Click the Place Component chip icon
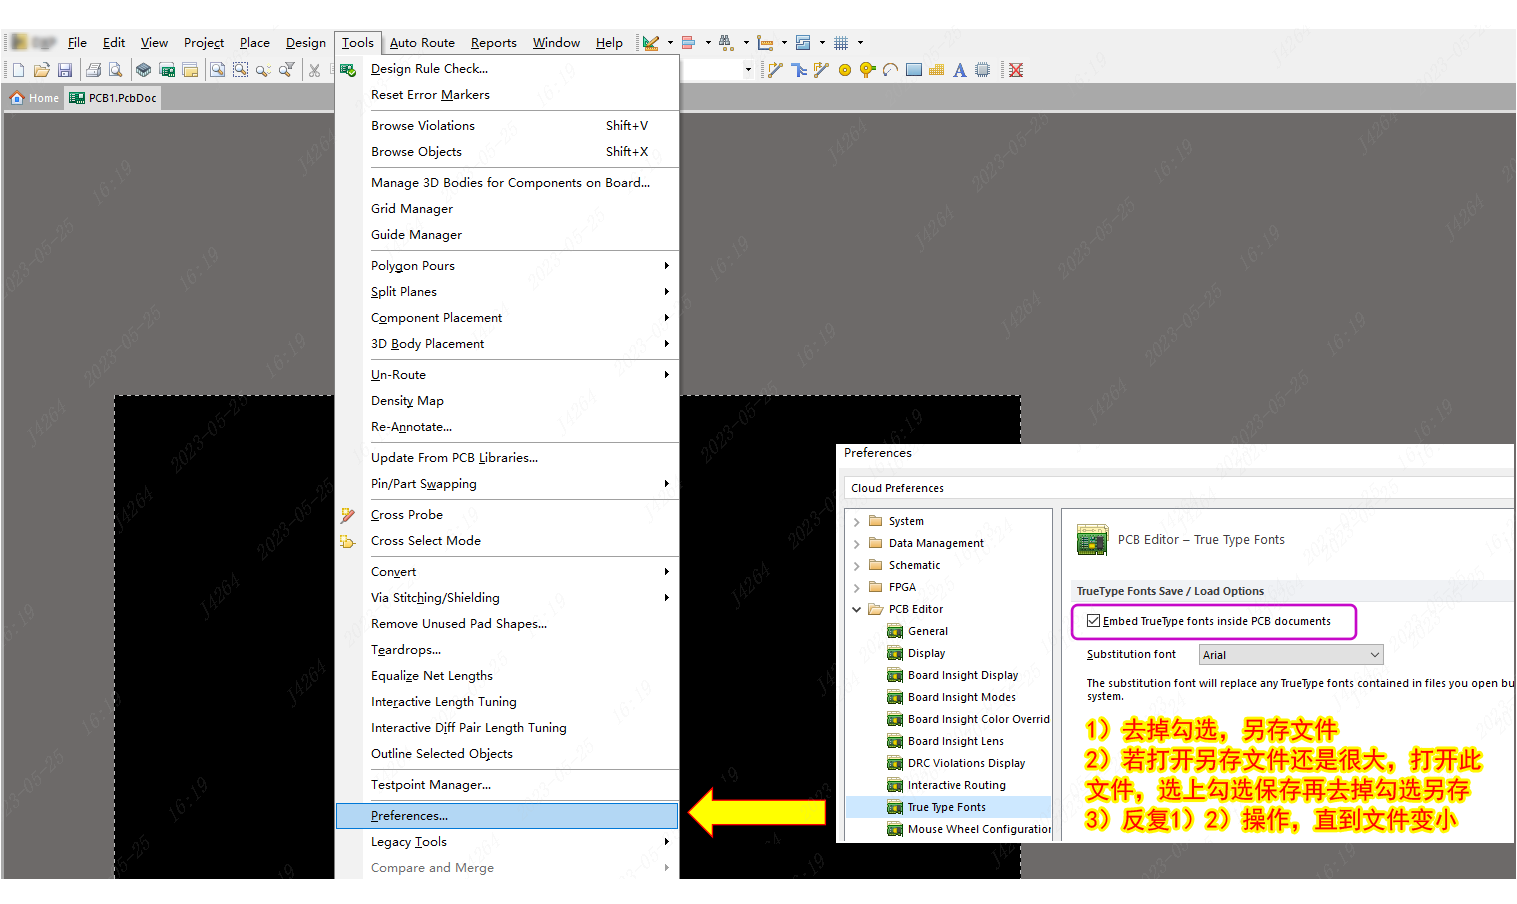This screenshot has width=1517, height=904. 983,70
